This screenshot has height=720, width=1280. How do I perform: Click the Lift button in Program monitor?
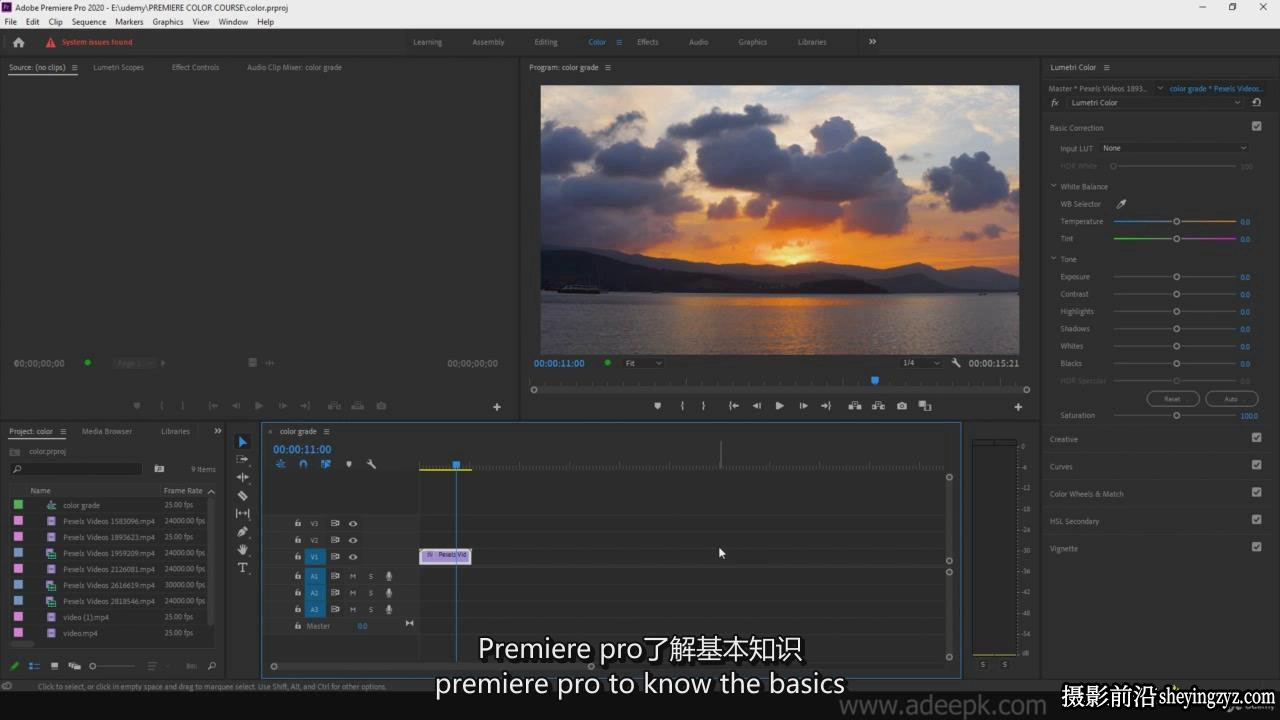coord(855,406)
